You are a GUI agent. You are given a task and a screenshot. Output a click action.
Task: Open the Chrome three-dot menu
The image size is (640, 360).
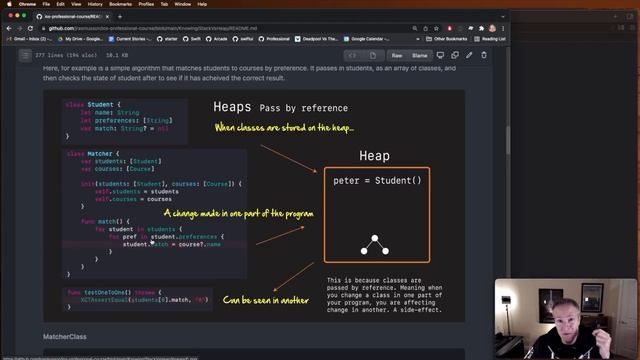point(503,29)
